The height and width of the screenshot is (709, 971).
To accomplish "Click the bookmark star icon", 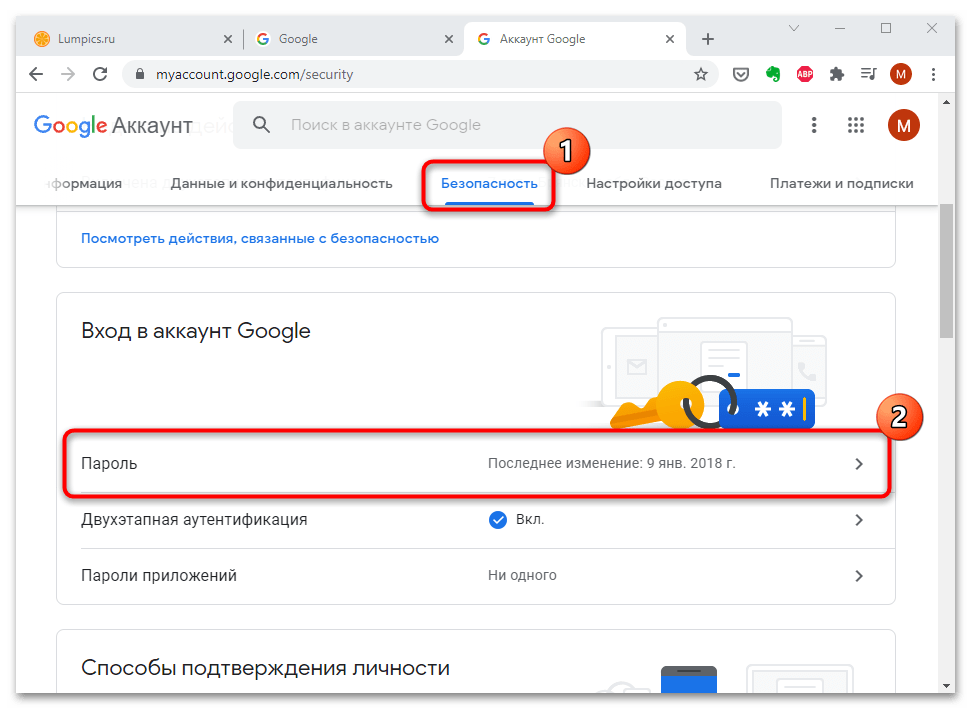I will [x=701, y=74].
